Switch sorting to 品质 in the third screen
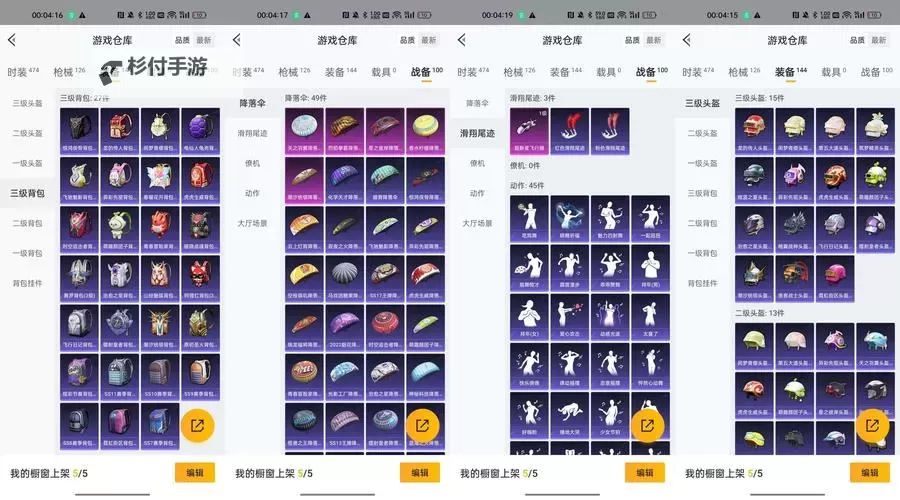Screen dimensions: 900x500 tap(632, 40)
